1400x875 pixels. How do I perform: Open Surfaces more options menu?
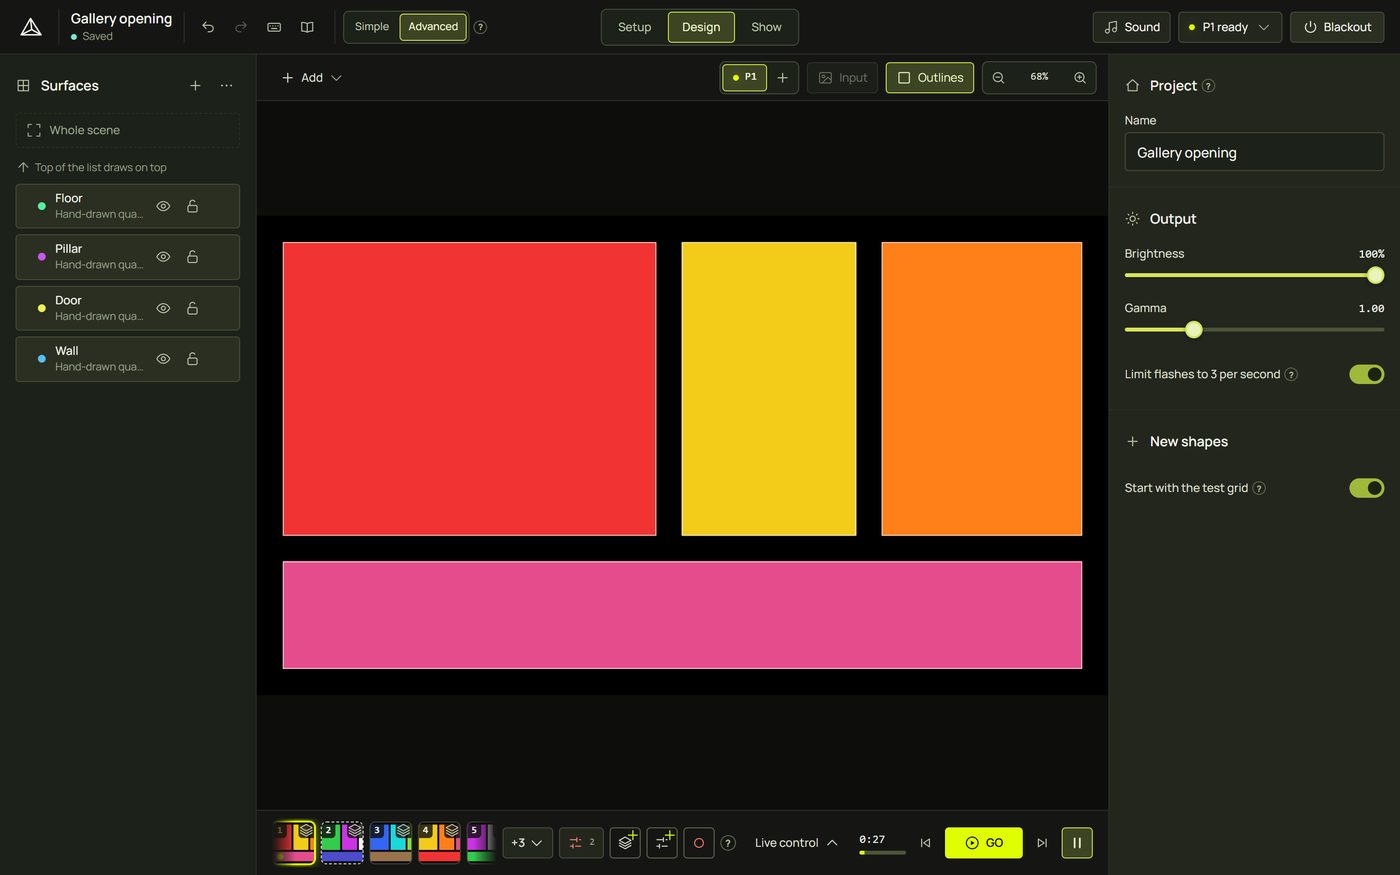[227, 86]
